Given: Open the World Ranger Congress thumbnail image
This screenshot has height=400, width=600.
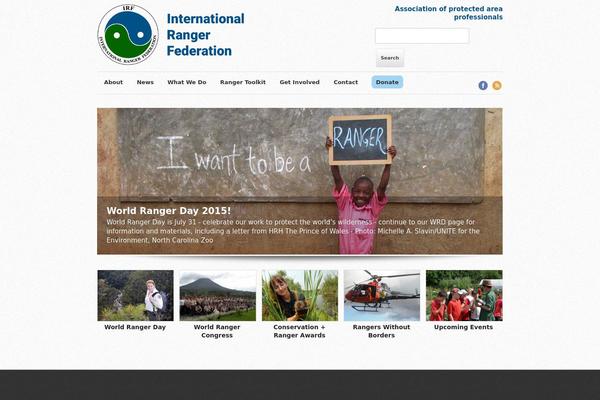Looking at the screenshot, I should 218,296.
